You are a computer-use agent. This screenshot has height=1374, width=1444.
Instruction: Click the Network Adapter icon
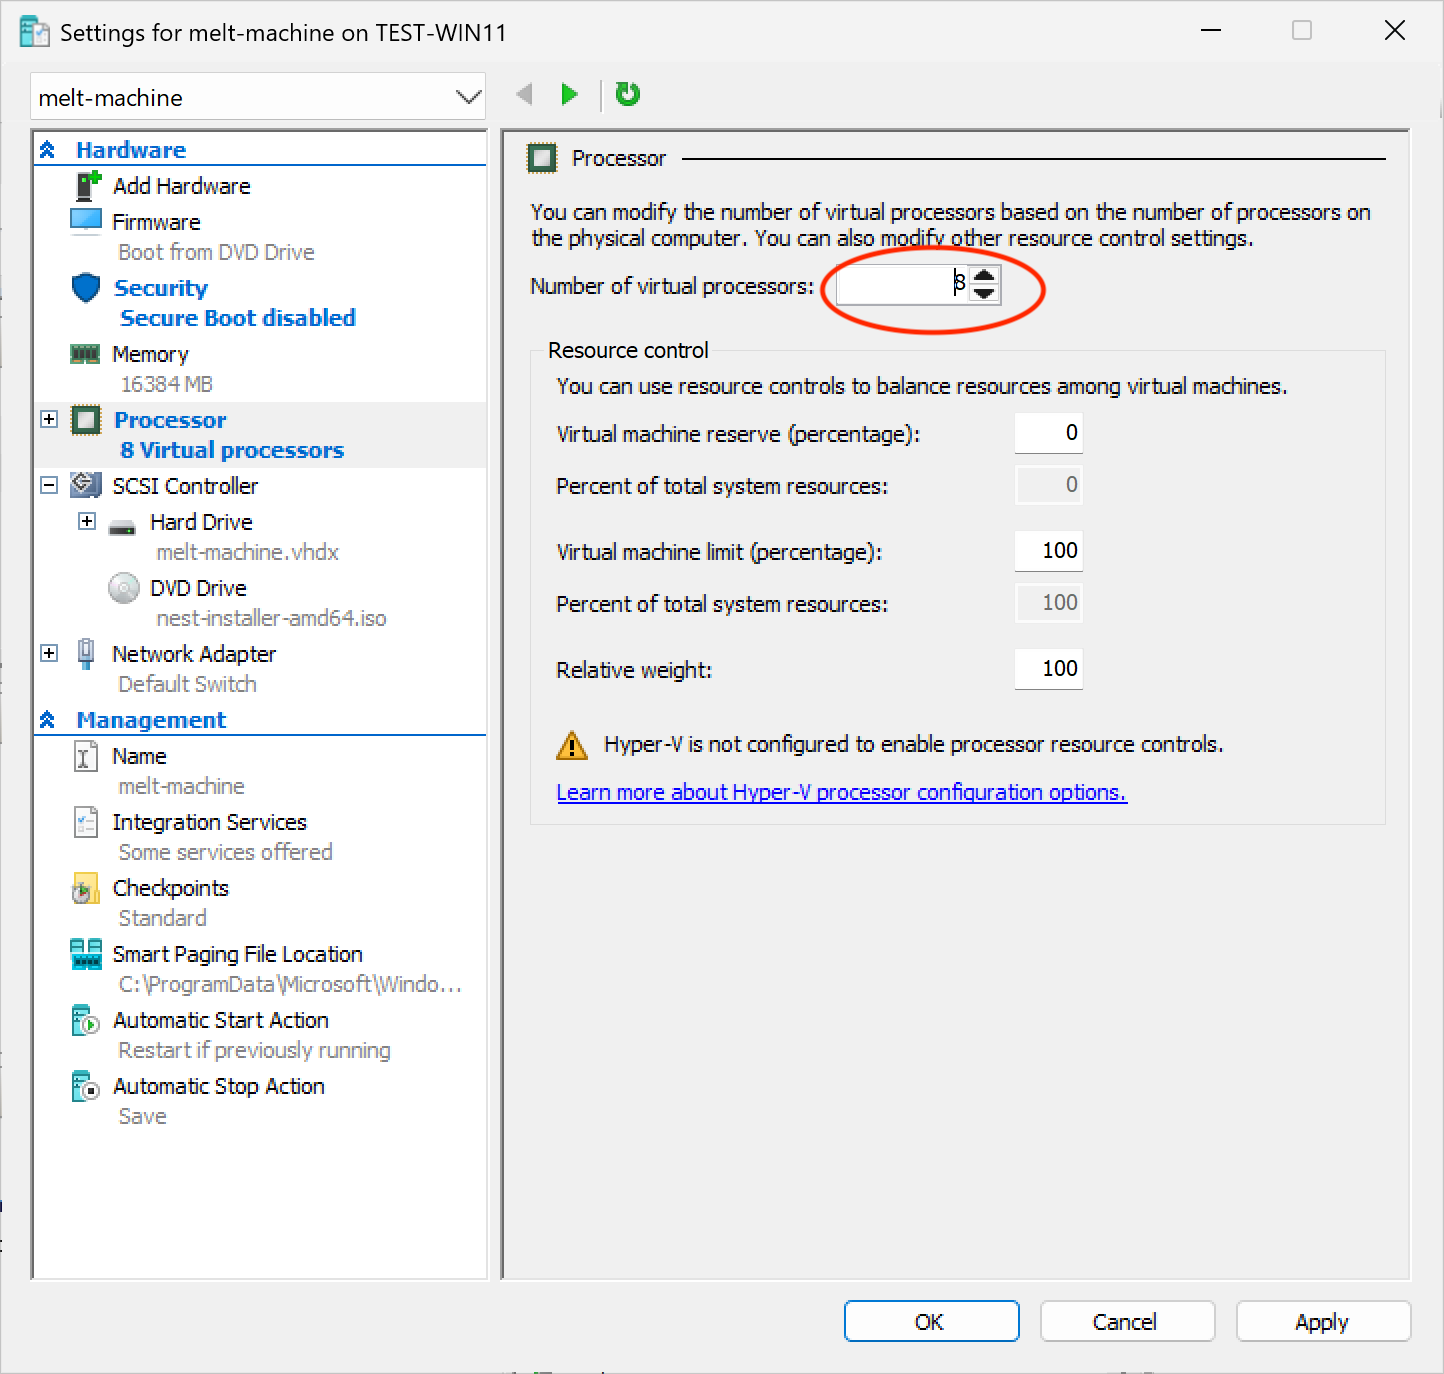[86, 653]
